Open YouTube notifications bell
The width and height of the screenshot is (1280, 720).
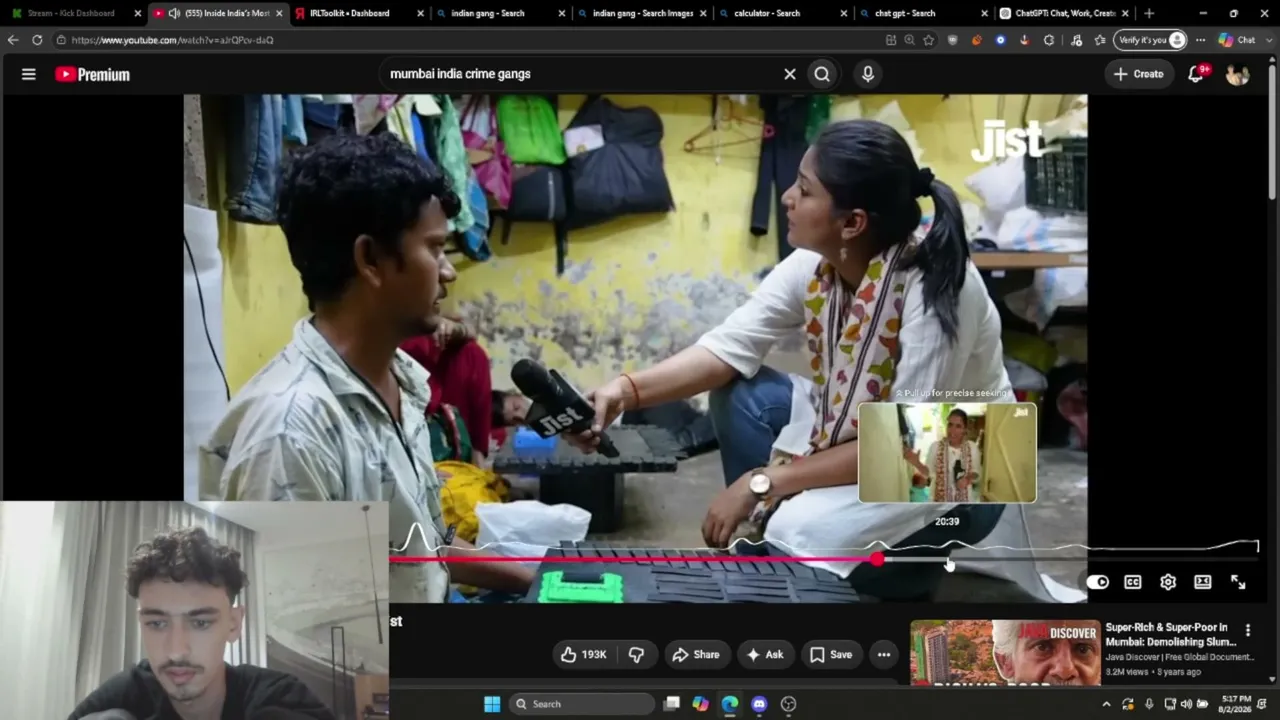[x=1196, y=74]
